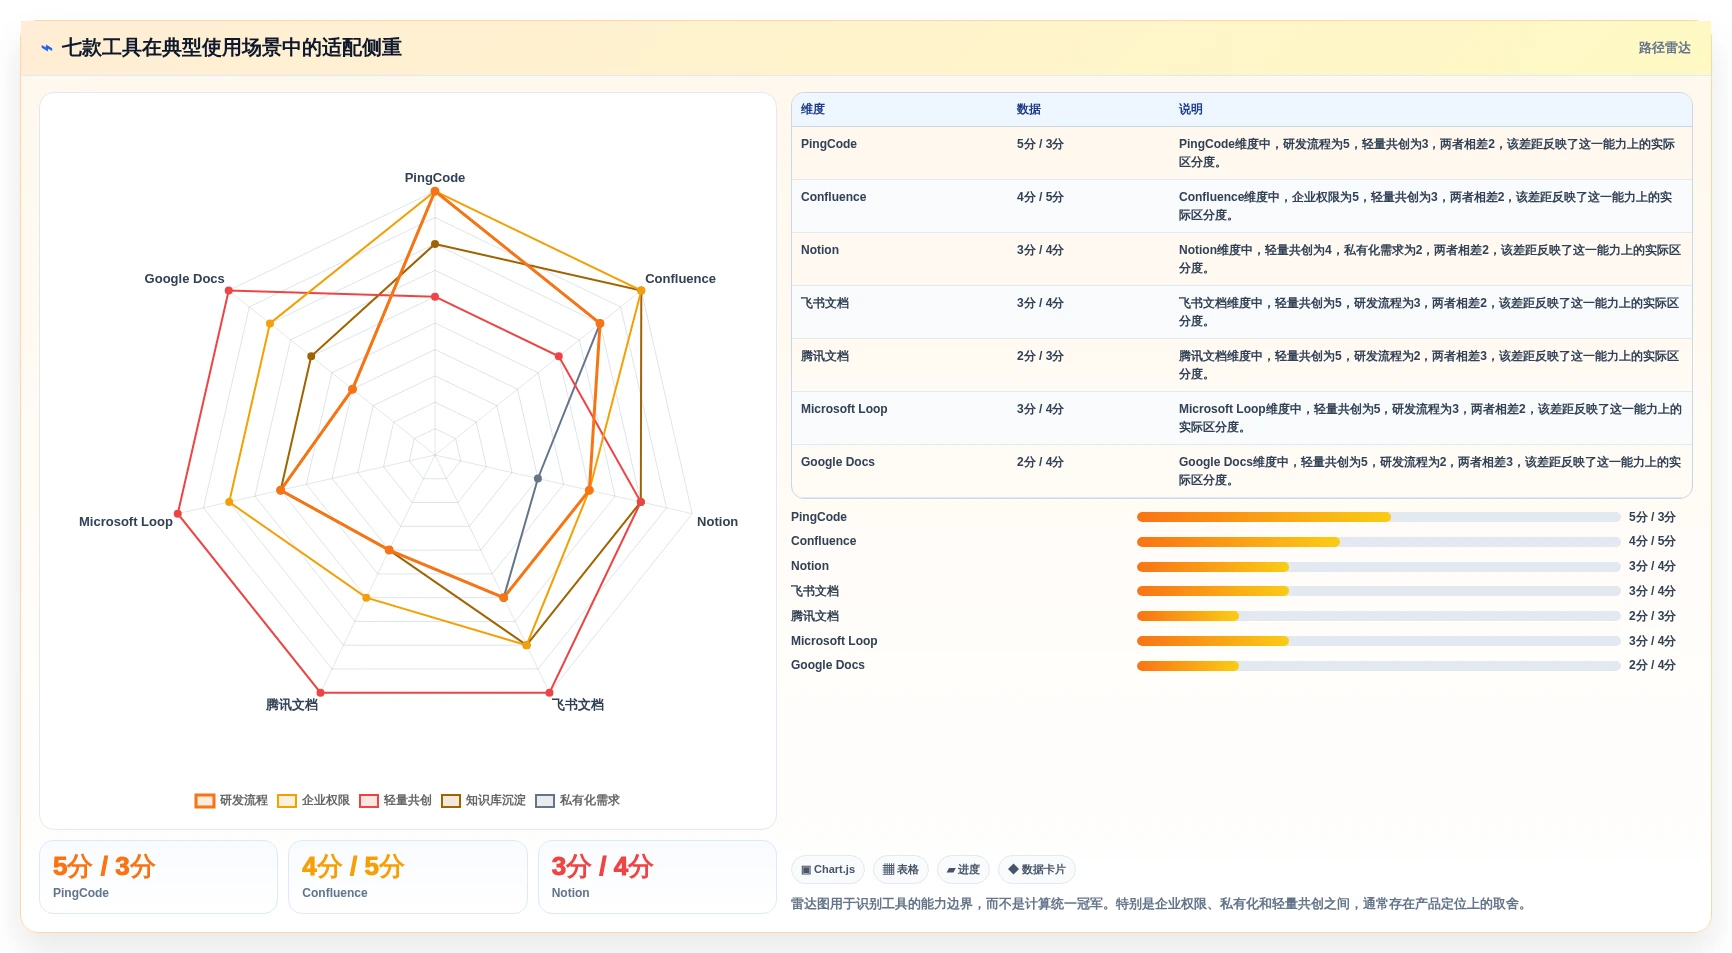This screenshot has width=1732, height=953.
Task: Click the Microsoft Loop progress bar
Action: tap(1378, 641)
